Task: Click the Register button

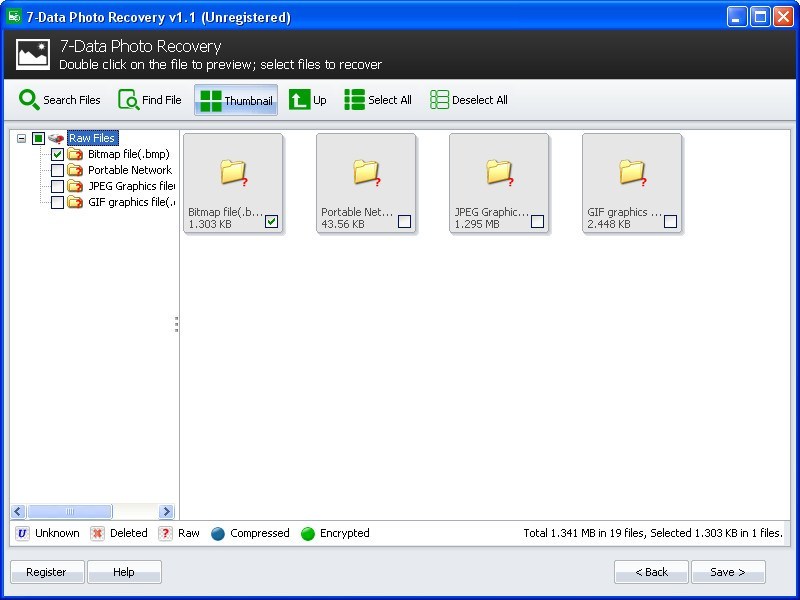Action: coord(46,571)
